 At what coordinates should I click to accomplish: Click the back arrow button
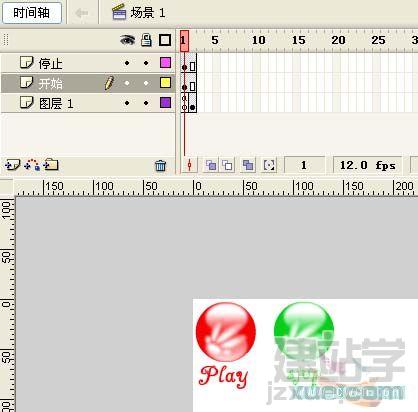coord(82,13)
